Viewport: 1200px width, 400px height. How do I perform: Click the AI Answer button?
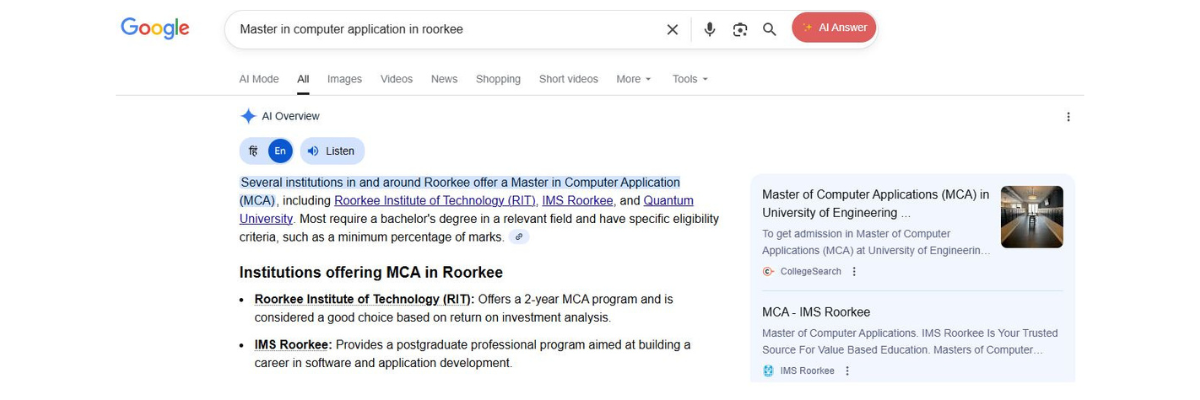834,28
